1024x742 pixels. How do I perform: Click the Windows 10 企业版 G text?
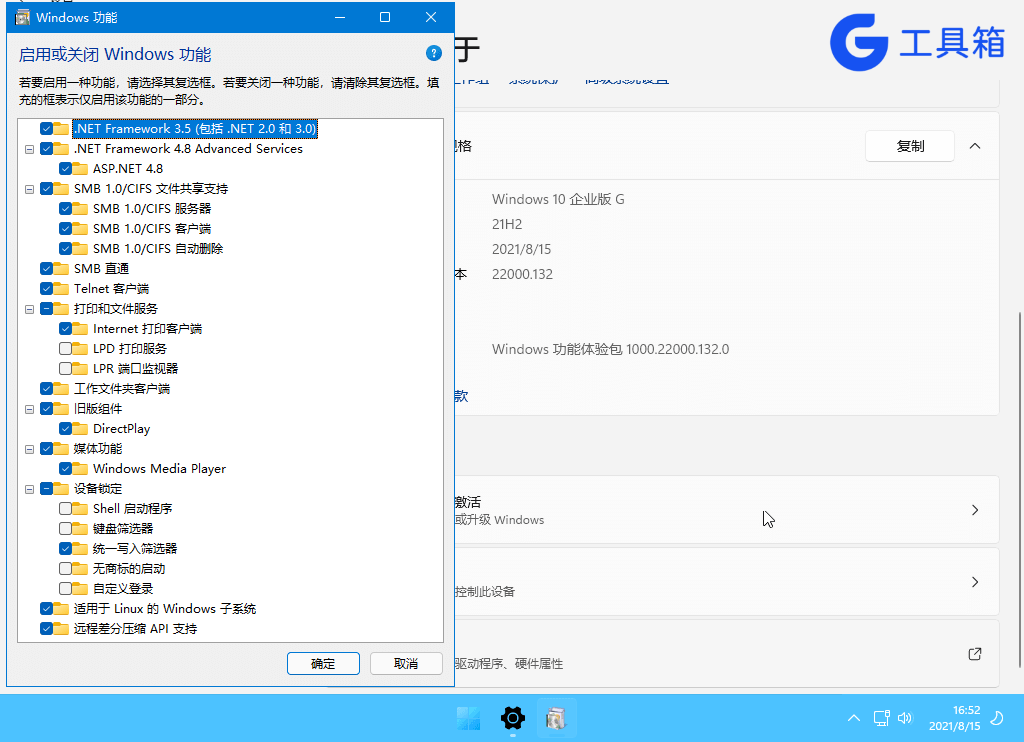(558, 199)
